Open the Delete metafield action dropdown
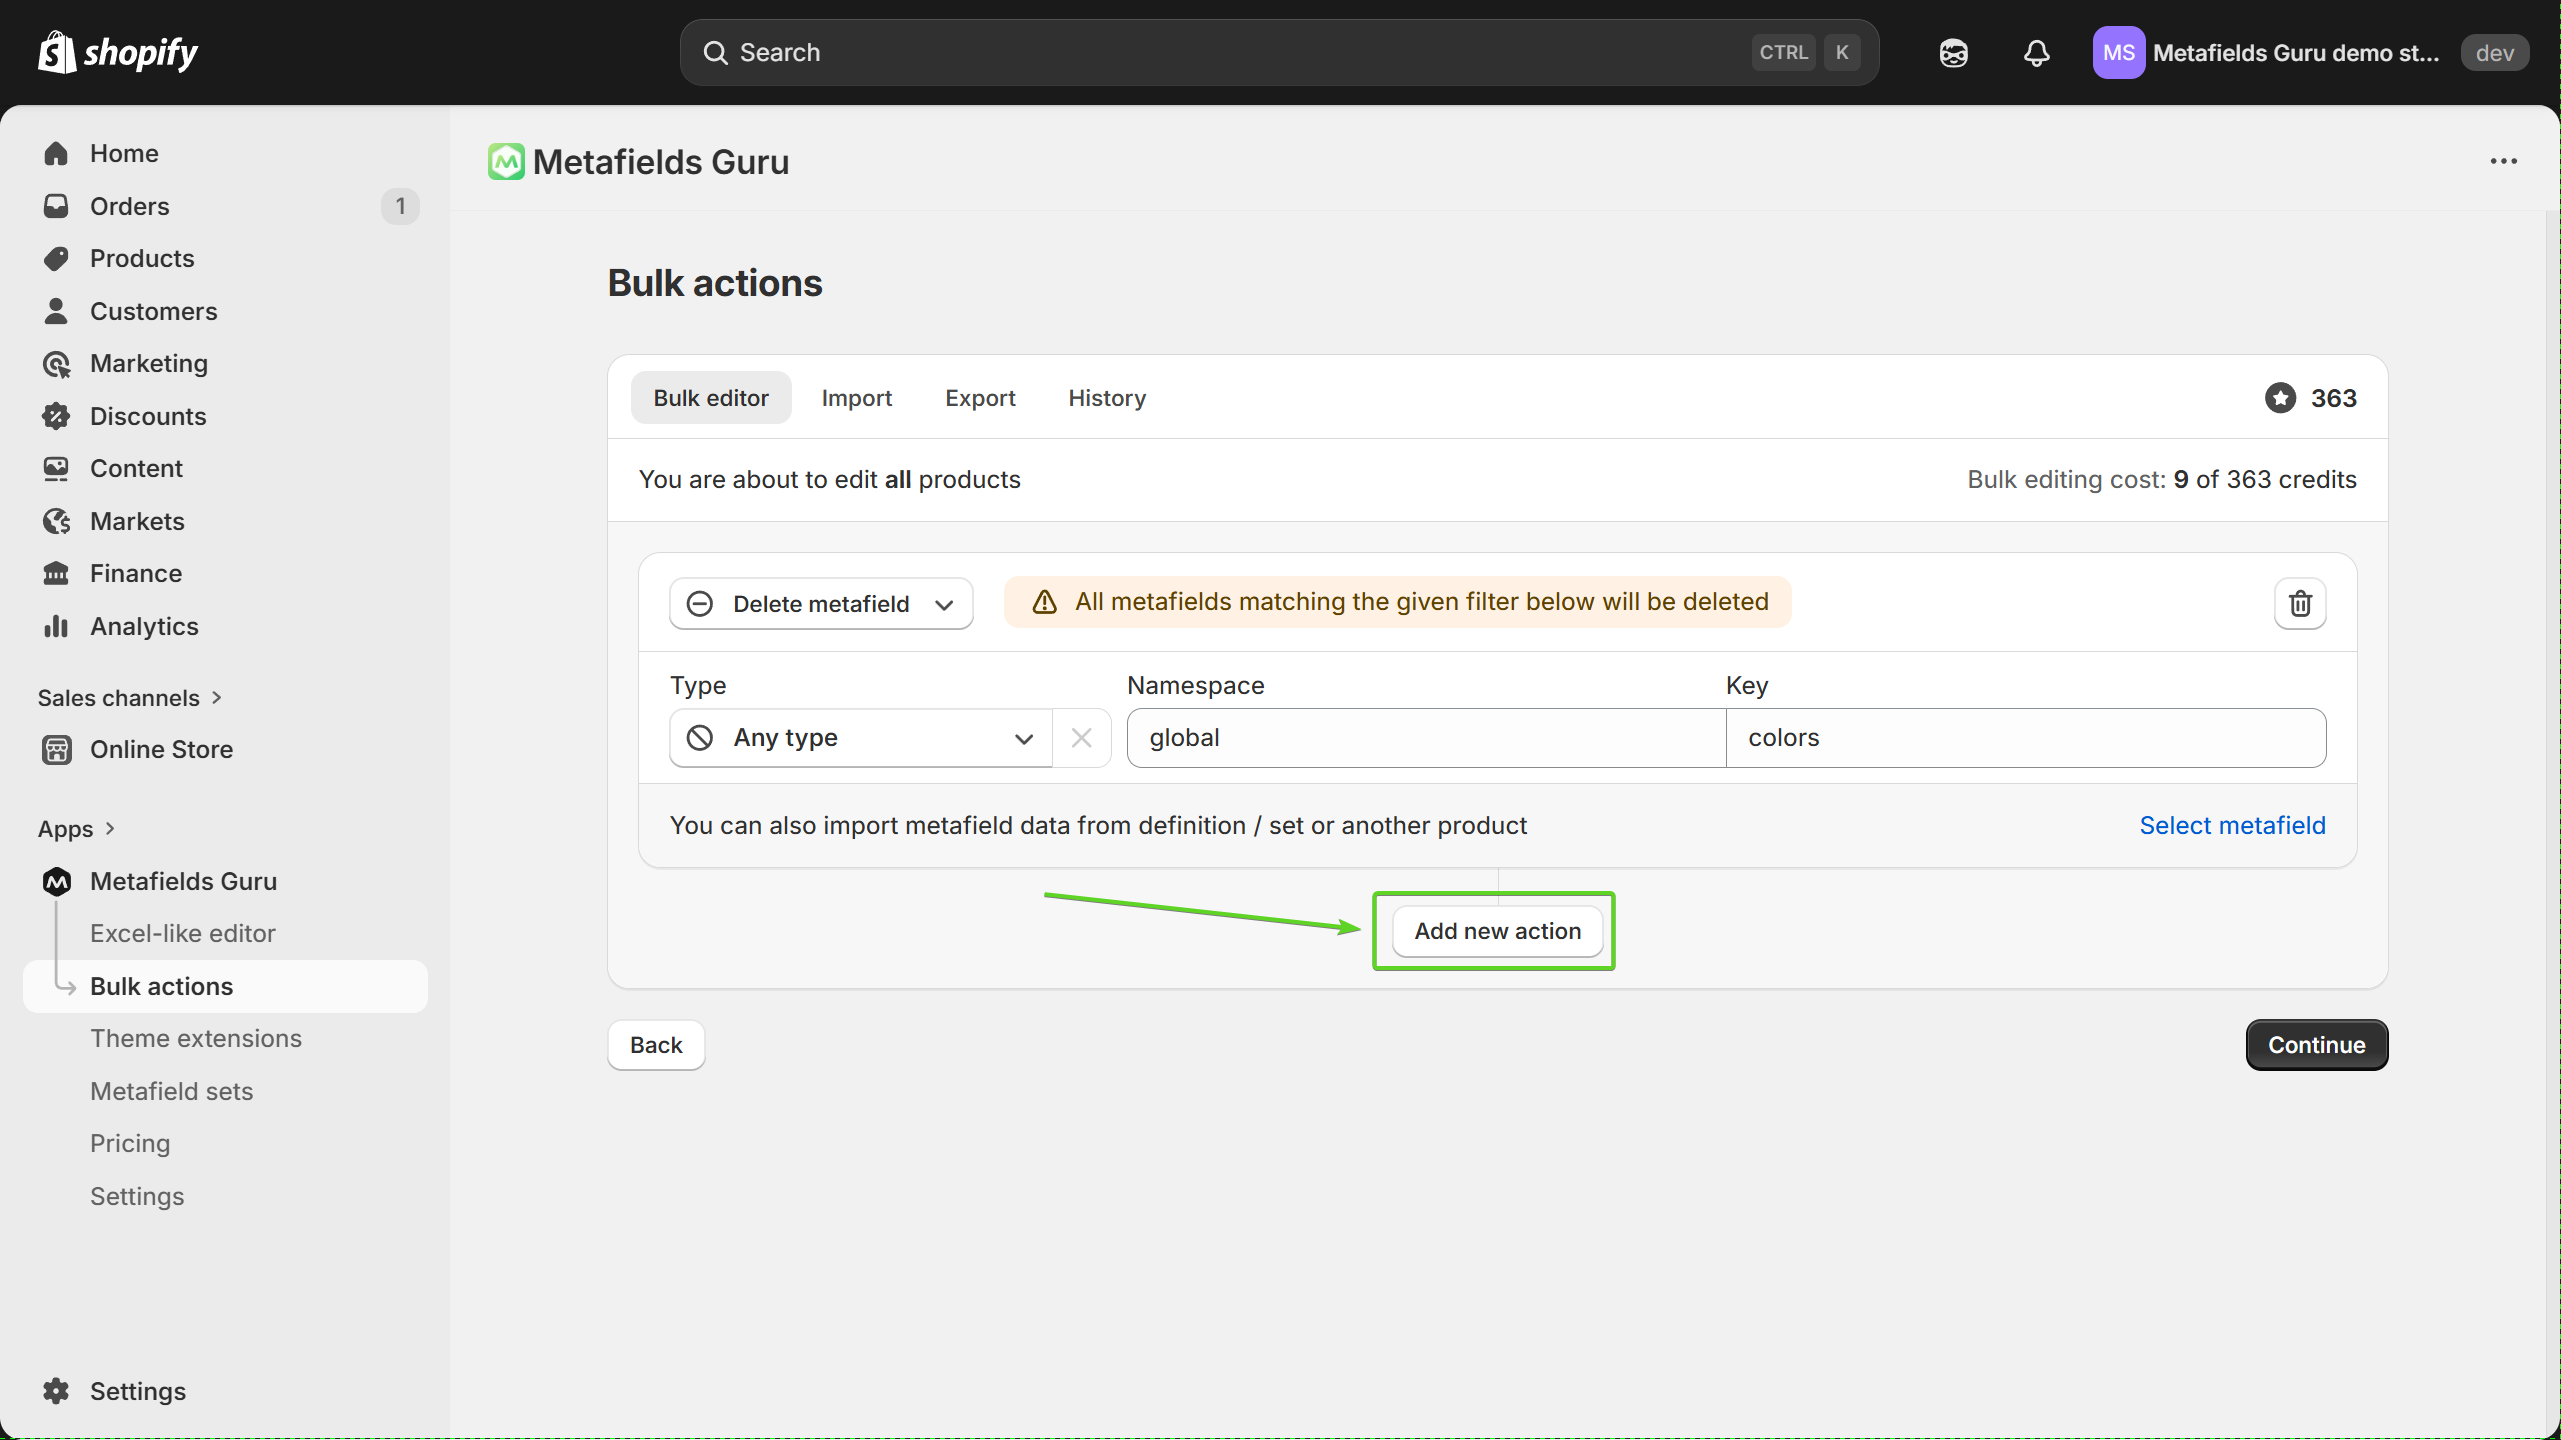Image resolution: width=2561 pixels, height=1440 pixels. click(x=820, y=604)
